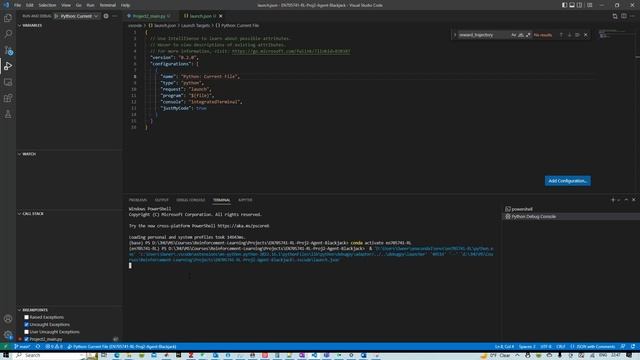Open the Source Control view
Image resolution: width=640 pixels, height=360 pixels.
point(8,50)
